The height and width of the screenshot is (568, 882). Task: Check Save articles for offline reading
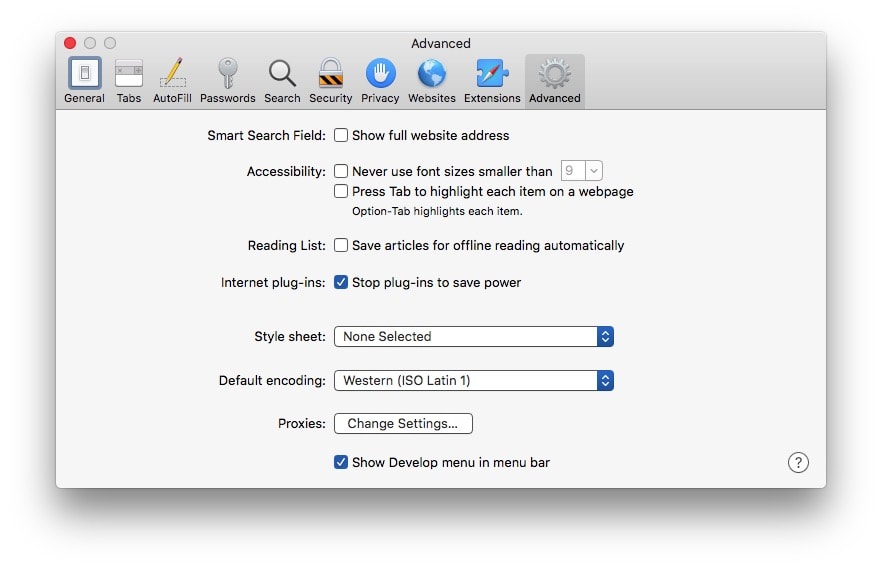(x=341, y=245)
